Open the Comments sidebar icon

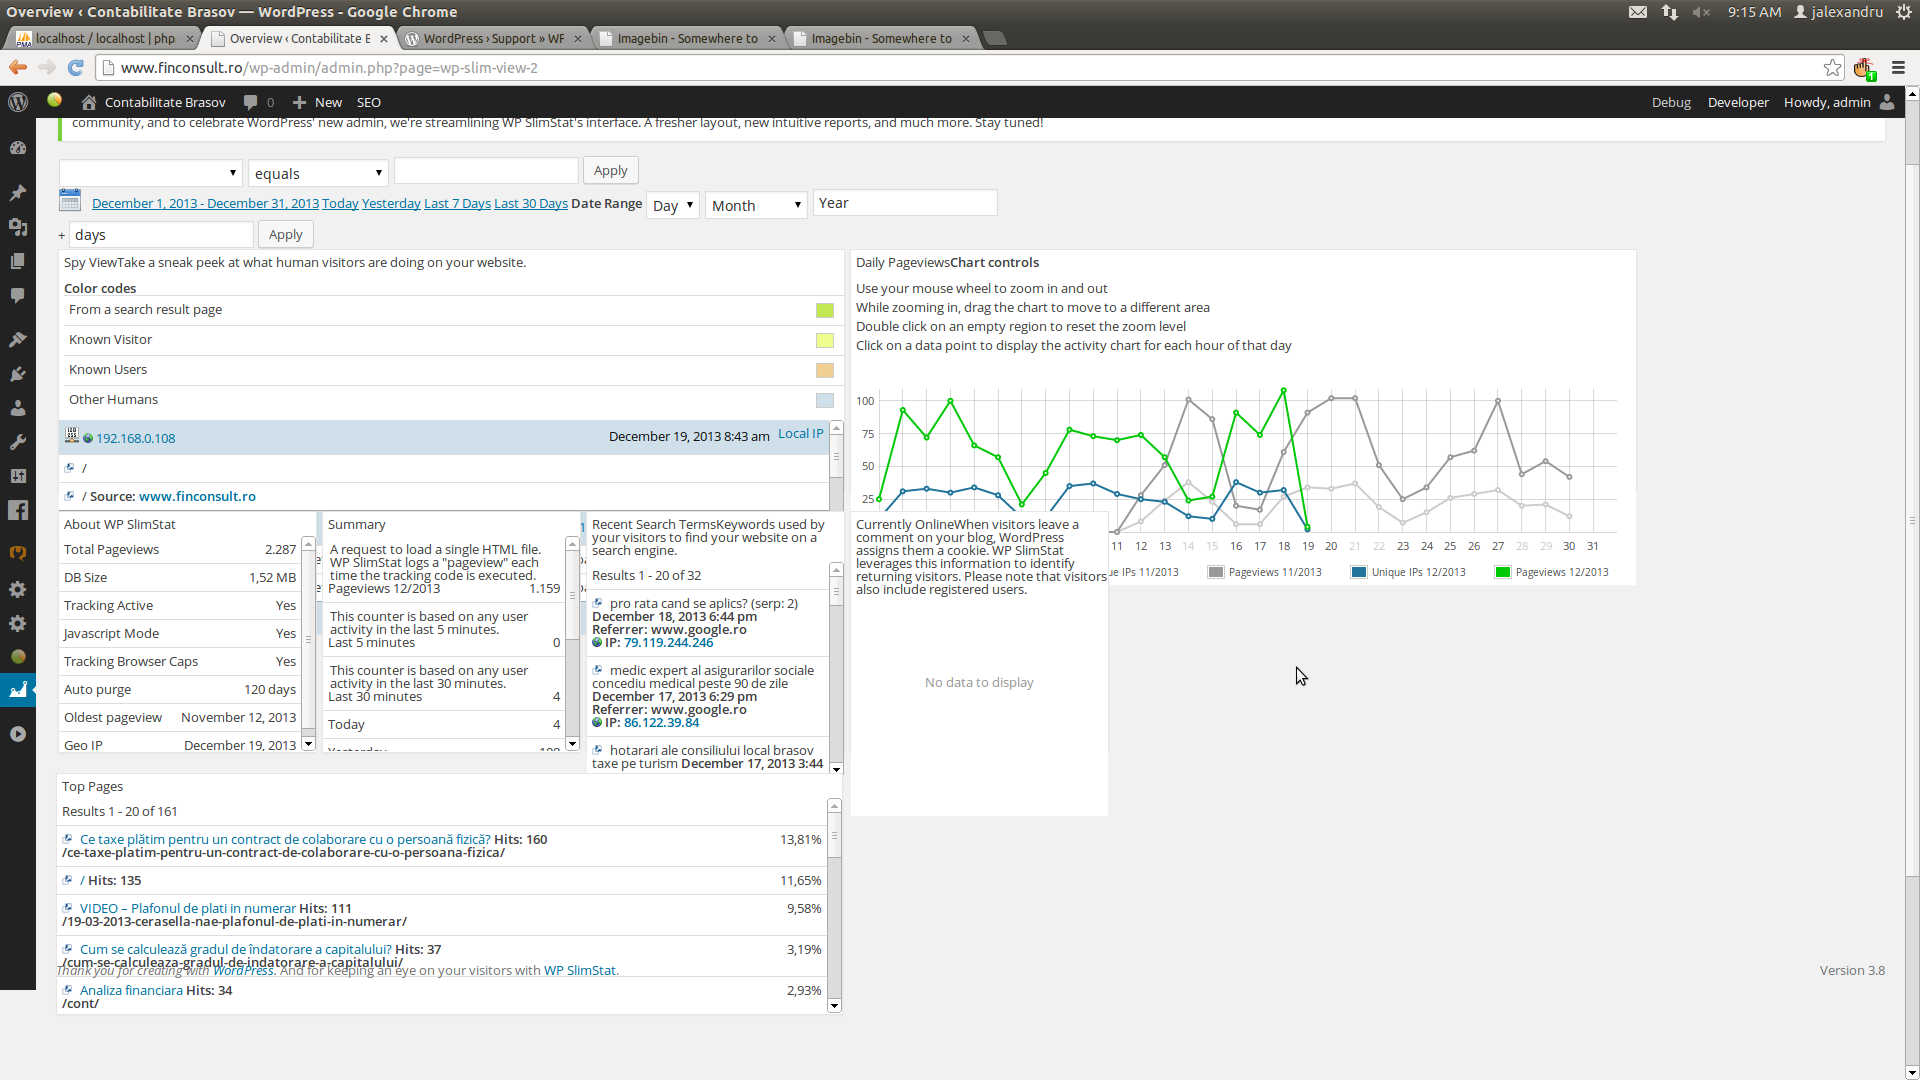(18, 295)
